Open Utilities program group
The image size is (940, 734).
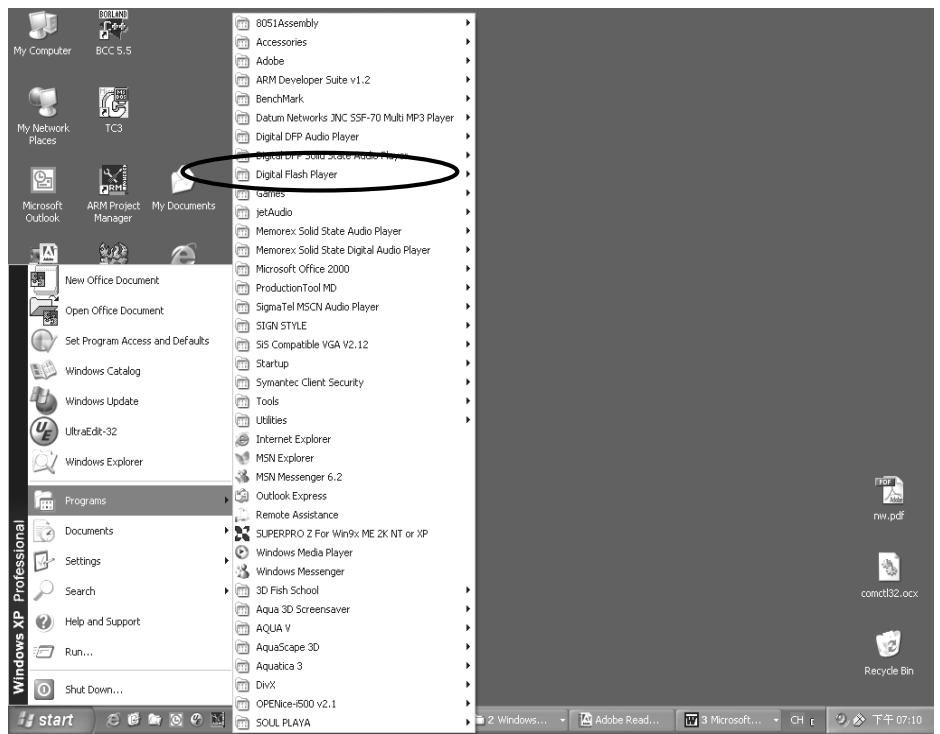354,420
